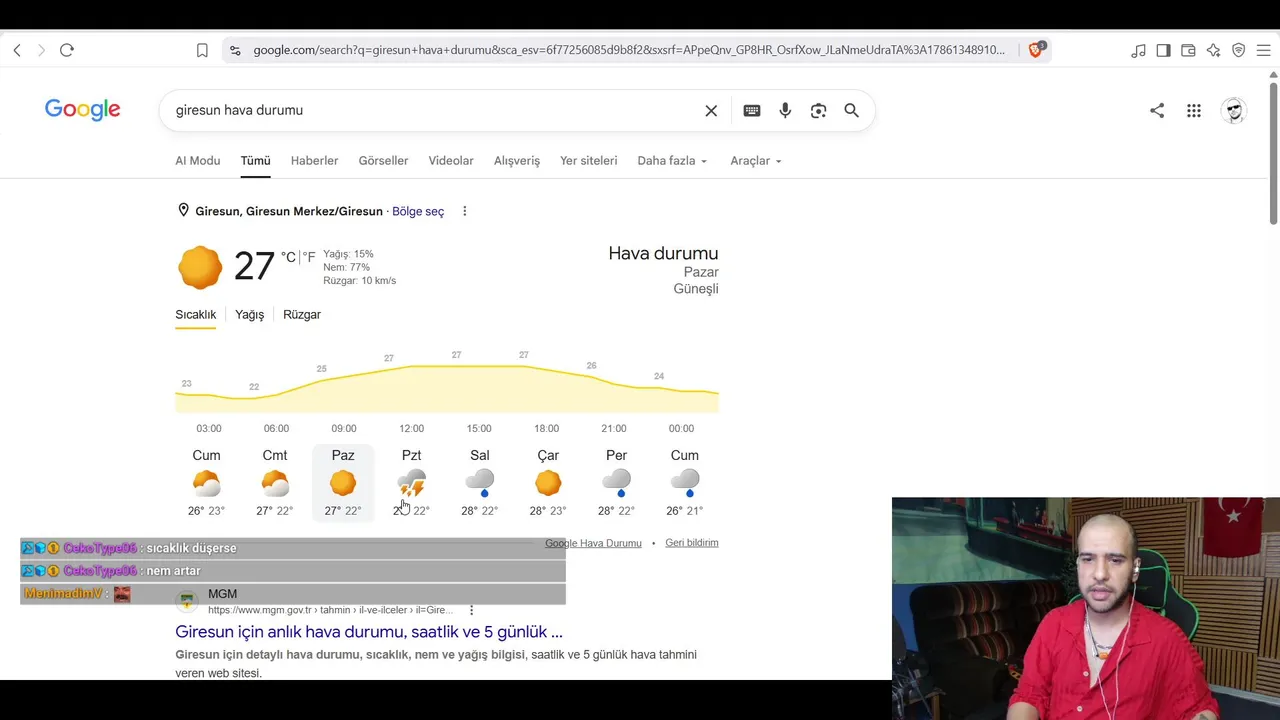The height and width of the screenshot is (720, 1280).
Task: Select the first Cum forecast day (26° 23°)
Action: [x=206, y=483]
